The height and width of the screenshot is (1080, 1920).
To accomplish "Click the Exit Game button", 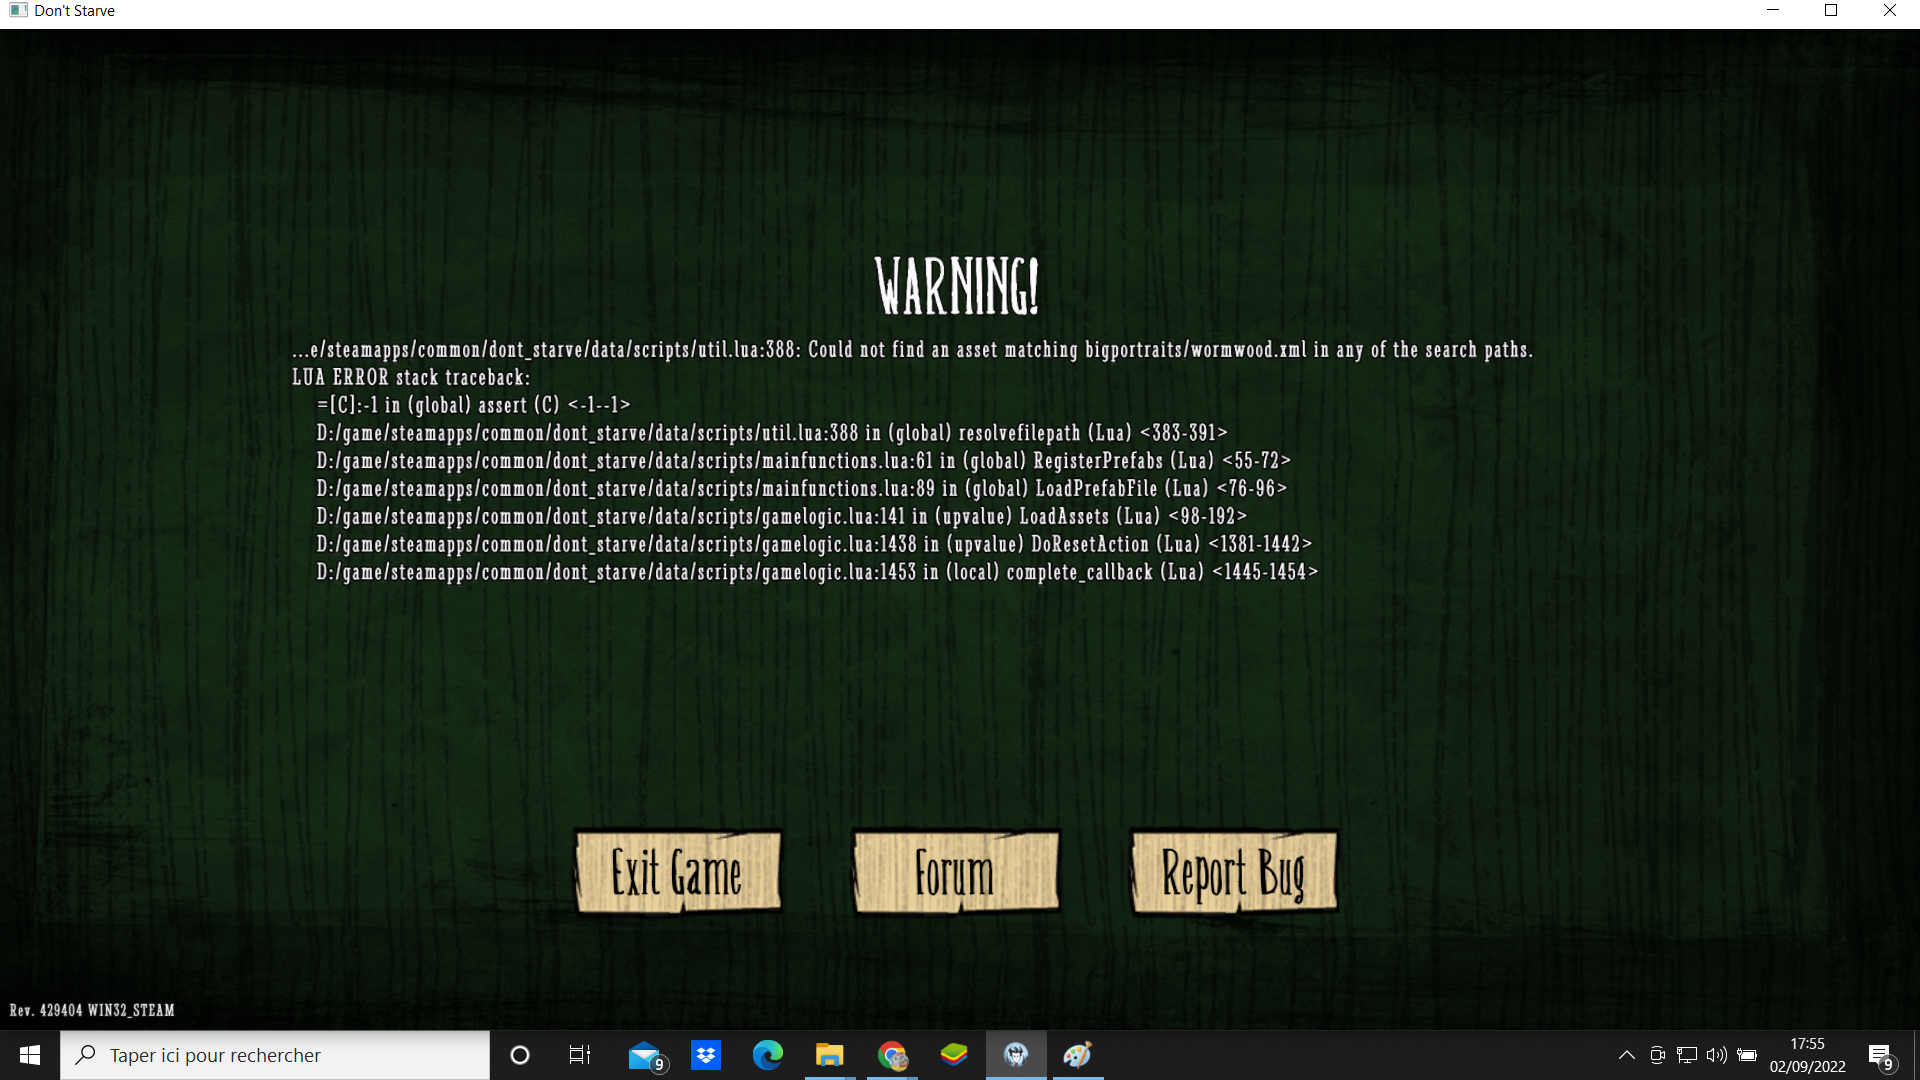I will [677, 873].
